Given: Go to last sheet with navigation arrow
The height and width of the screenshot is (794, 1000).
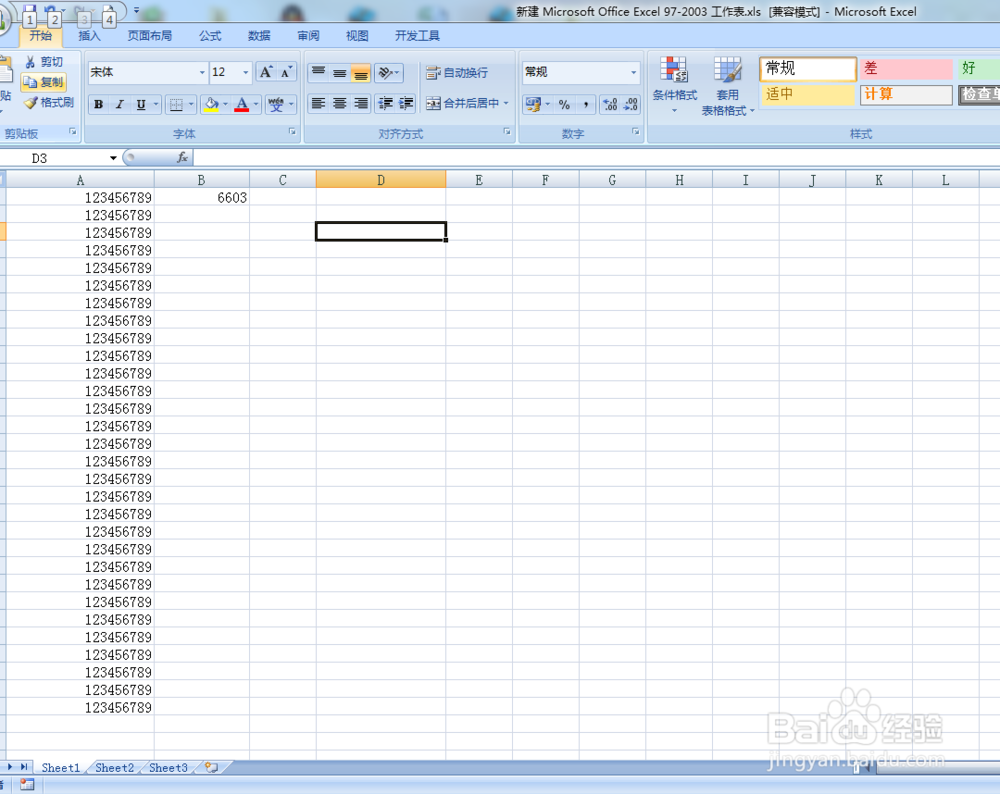Looking at the screenshot, I should tap(24, 767).
